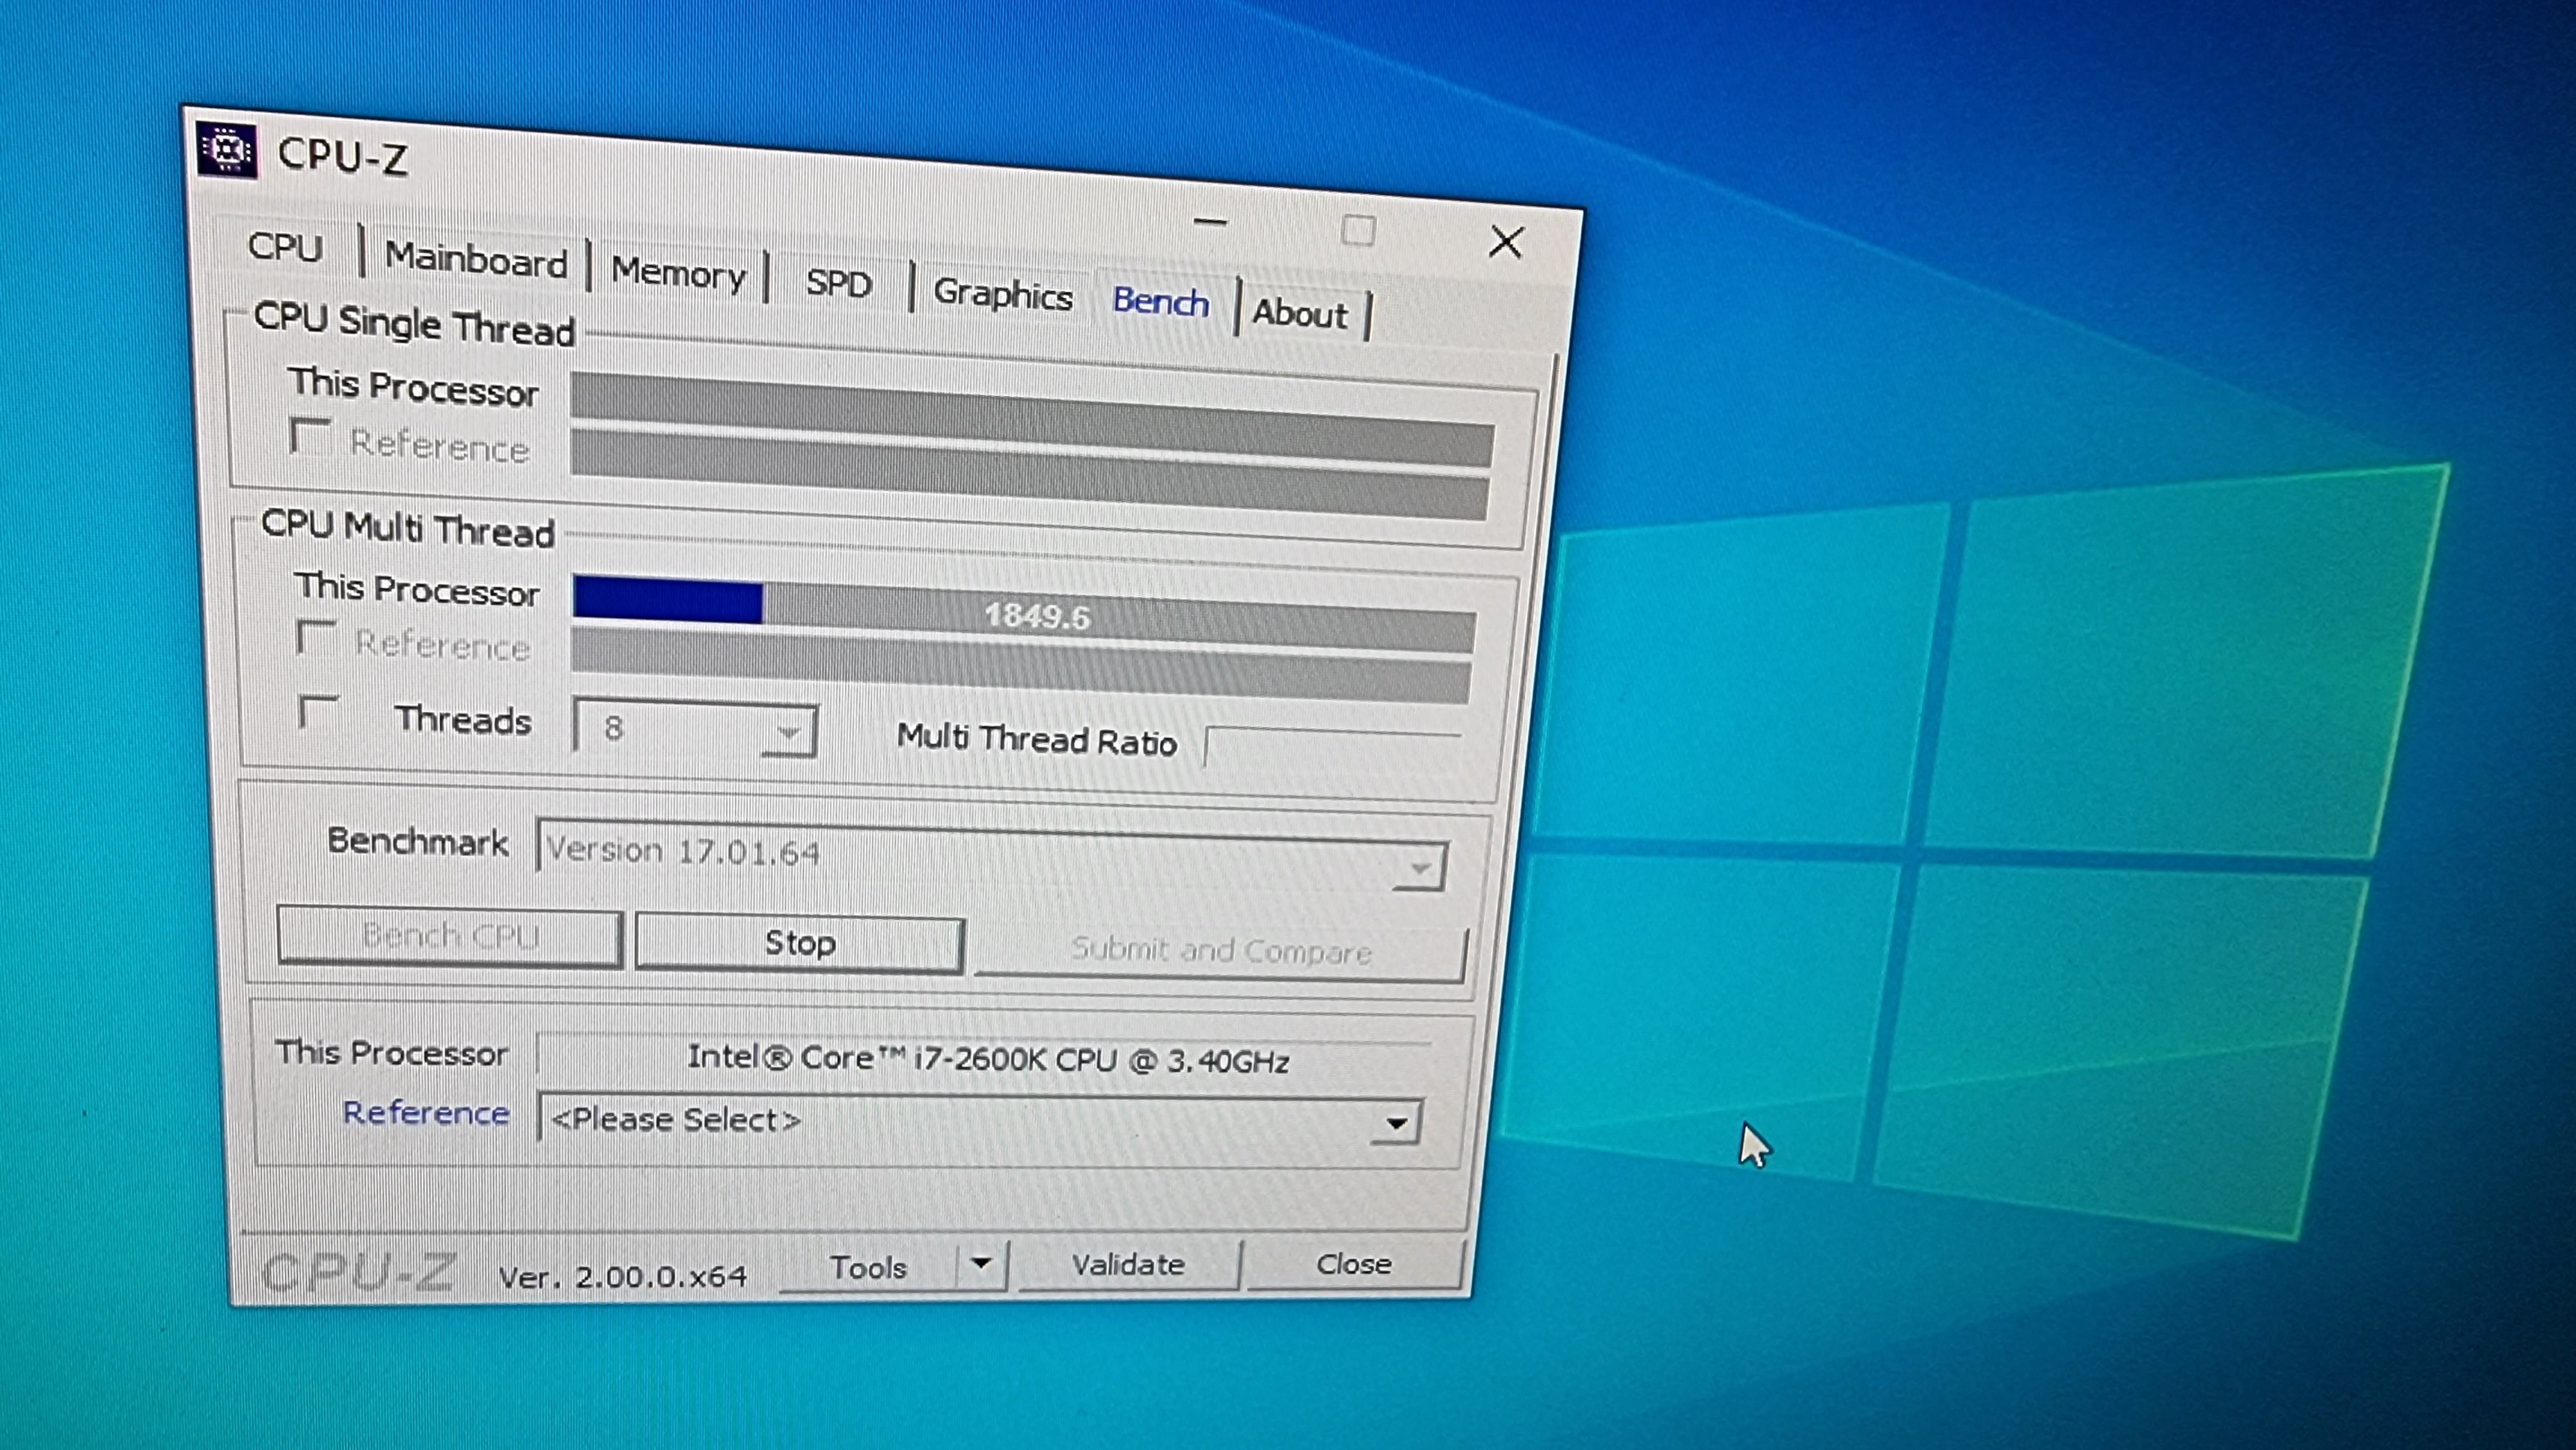2576x1450 pixels.
Task: Click the Bench CPU button
Action: 450,936
